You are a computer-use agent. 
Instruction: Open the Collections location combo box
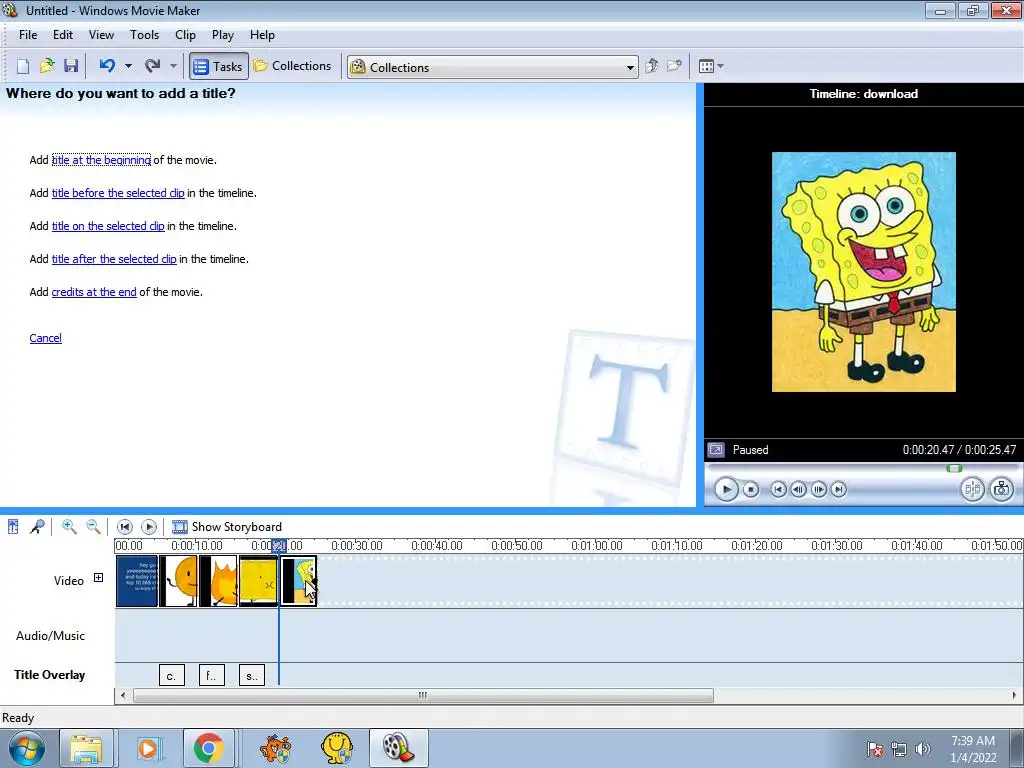(x=492, y=67)
